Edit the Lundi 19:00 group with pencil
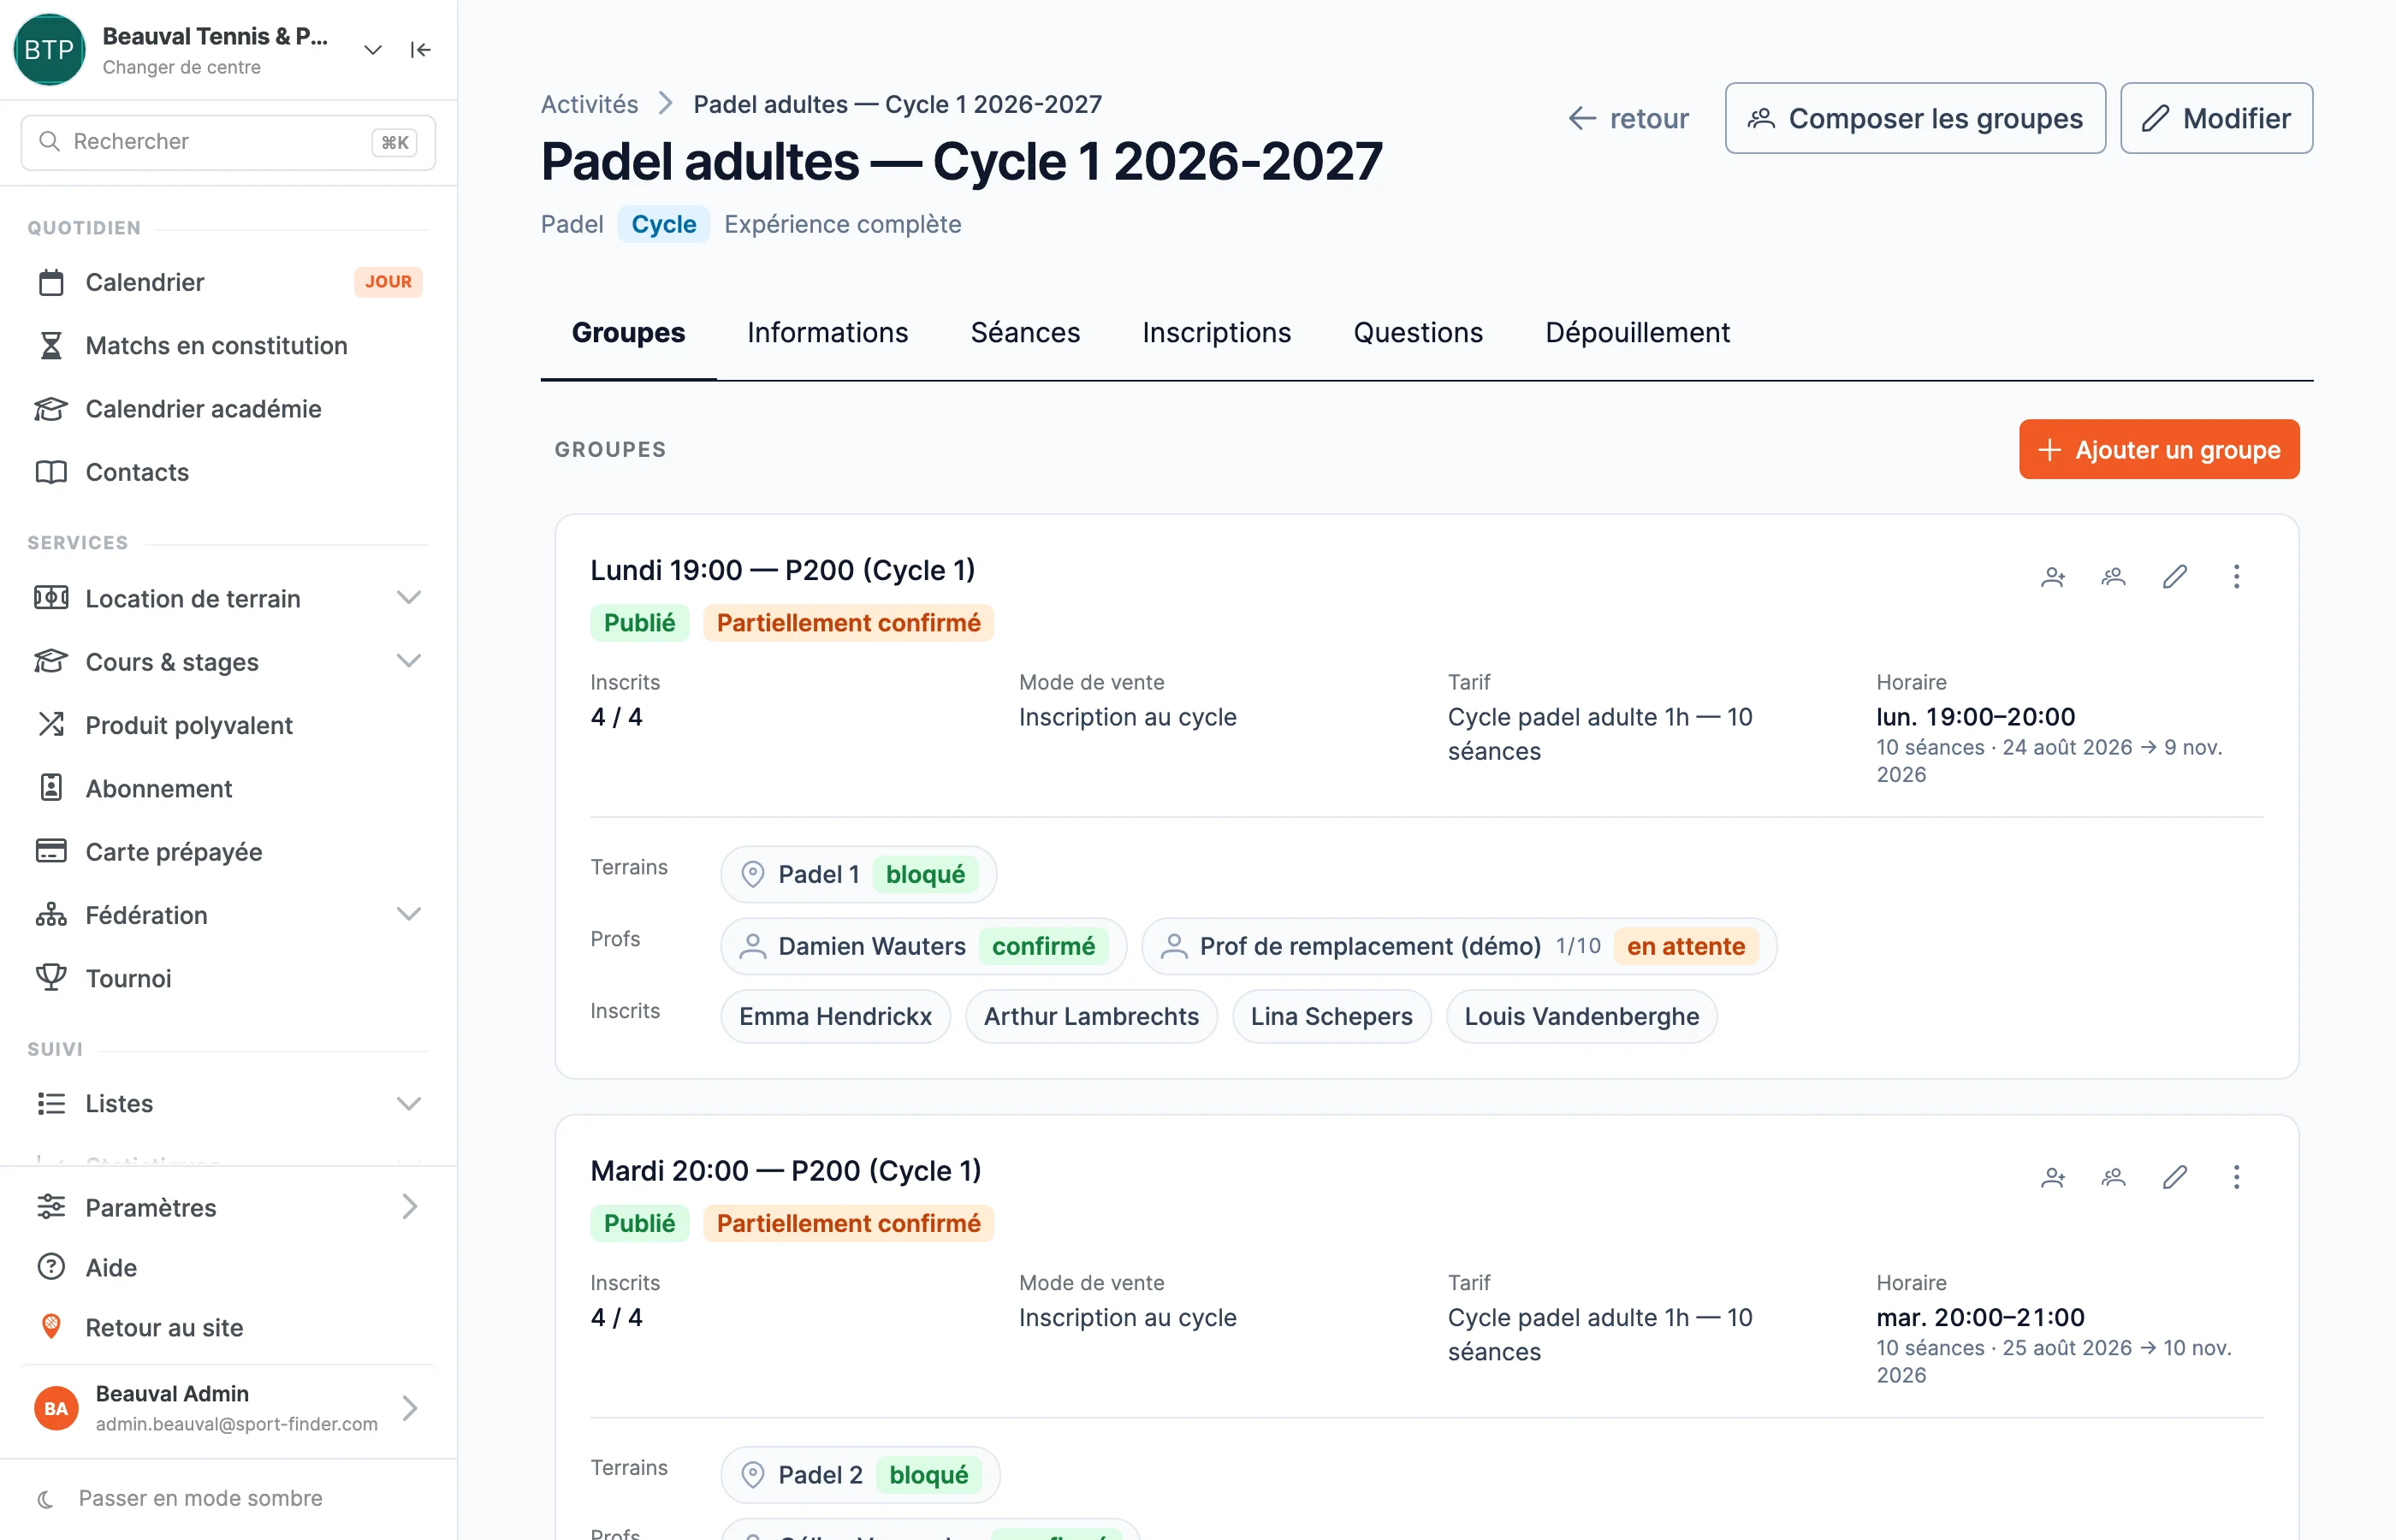Screen dimensions: 2396x1540 click(x=2174, y=576)
